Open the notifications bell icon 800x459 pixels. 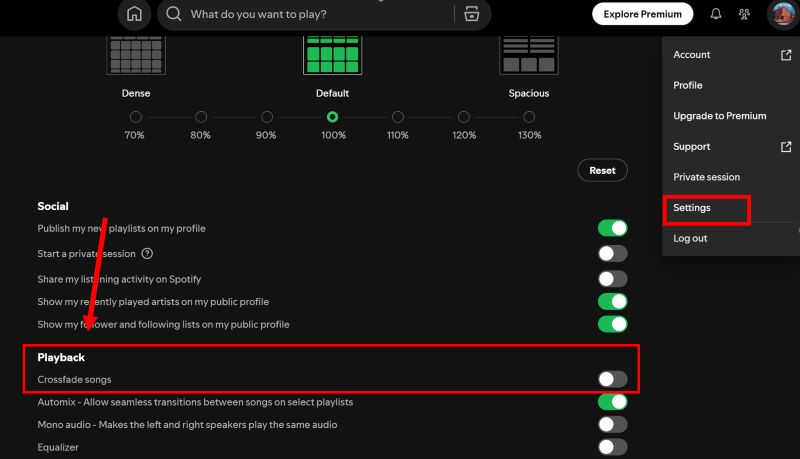[716, 15]
